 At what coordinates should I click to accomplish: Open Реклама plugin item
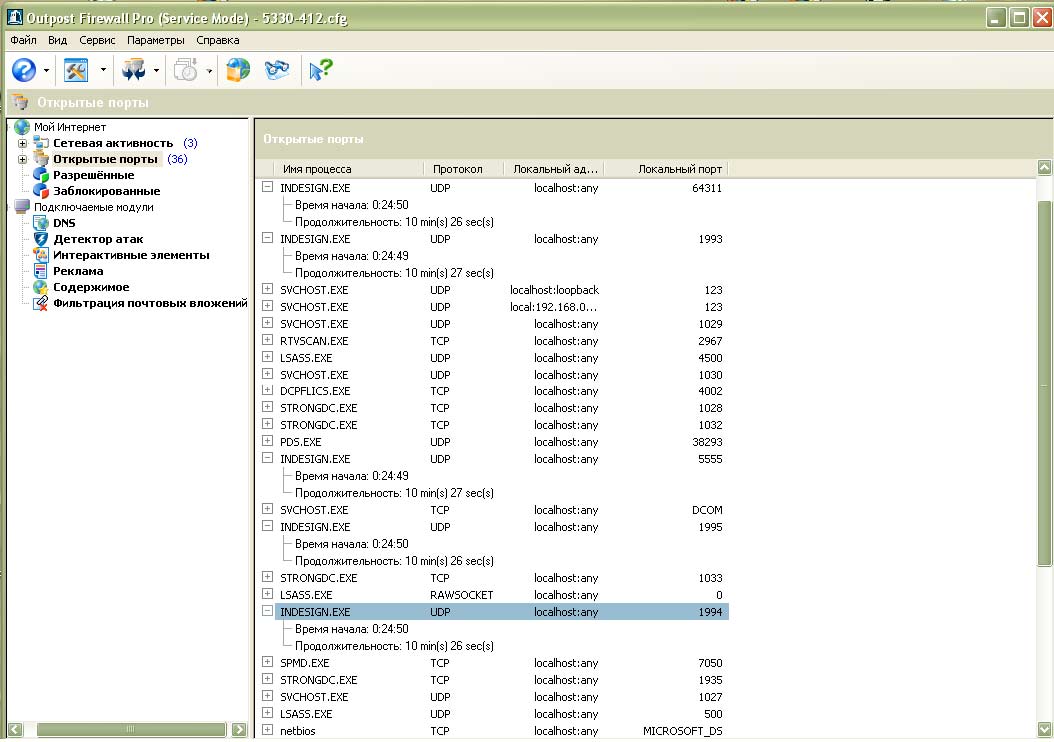point(78,272)
